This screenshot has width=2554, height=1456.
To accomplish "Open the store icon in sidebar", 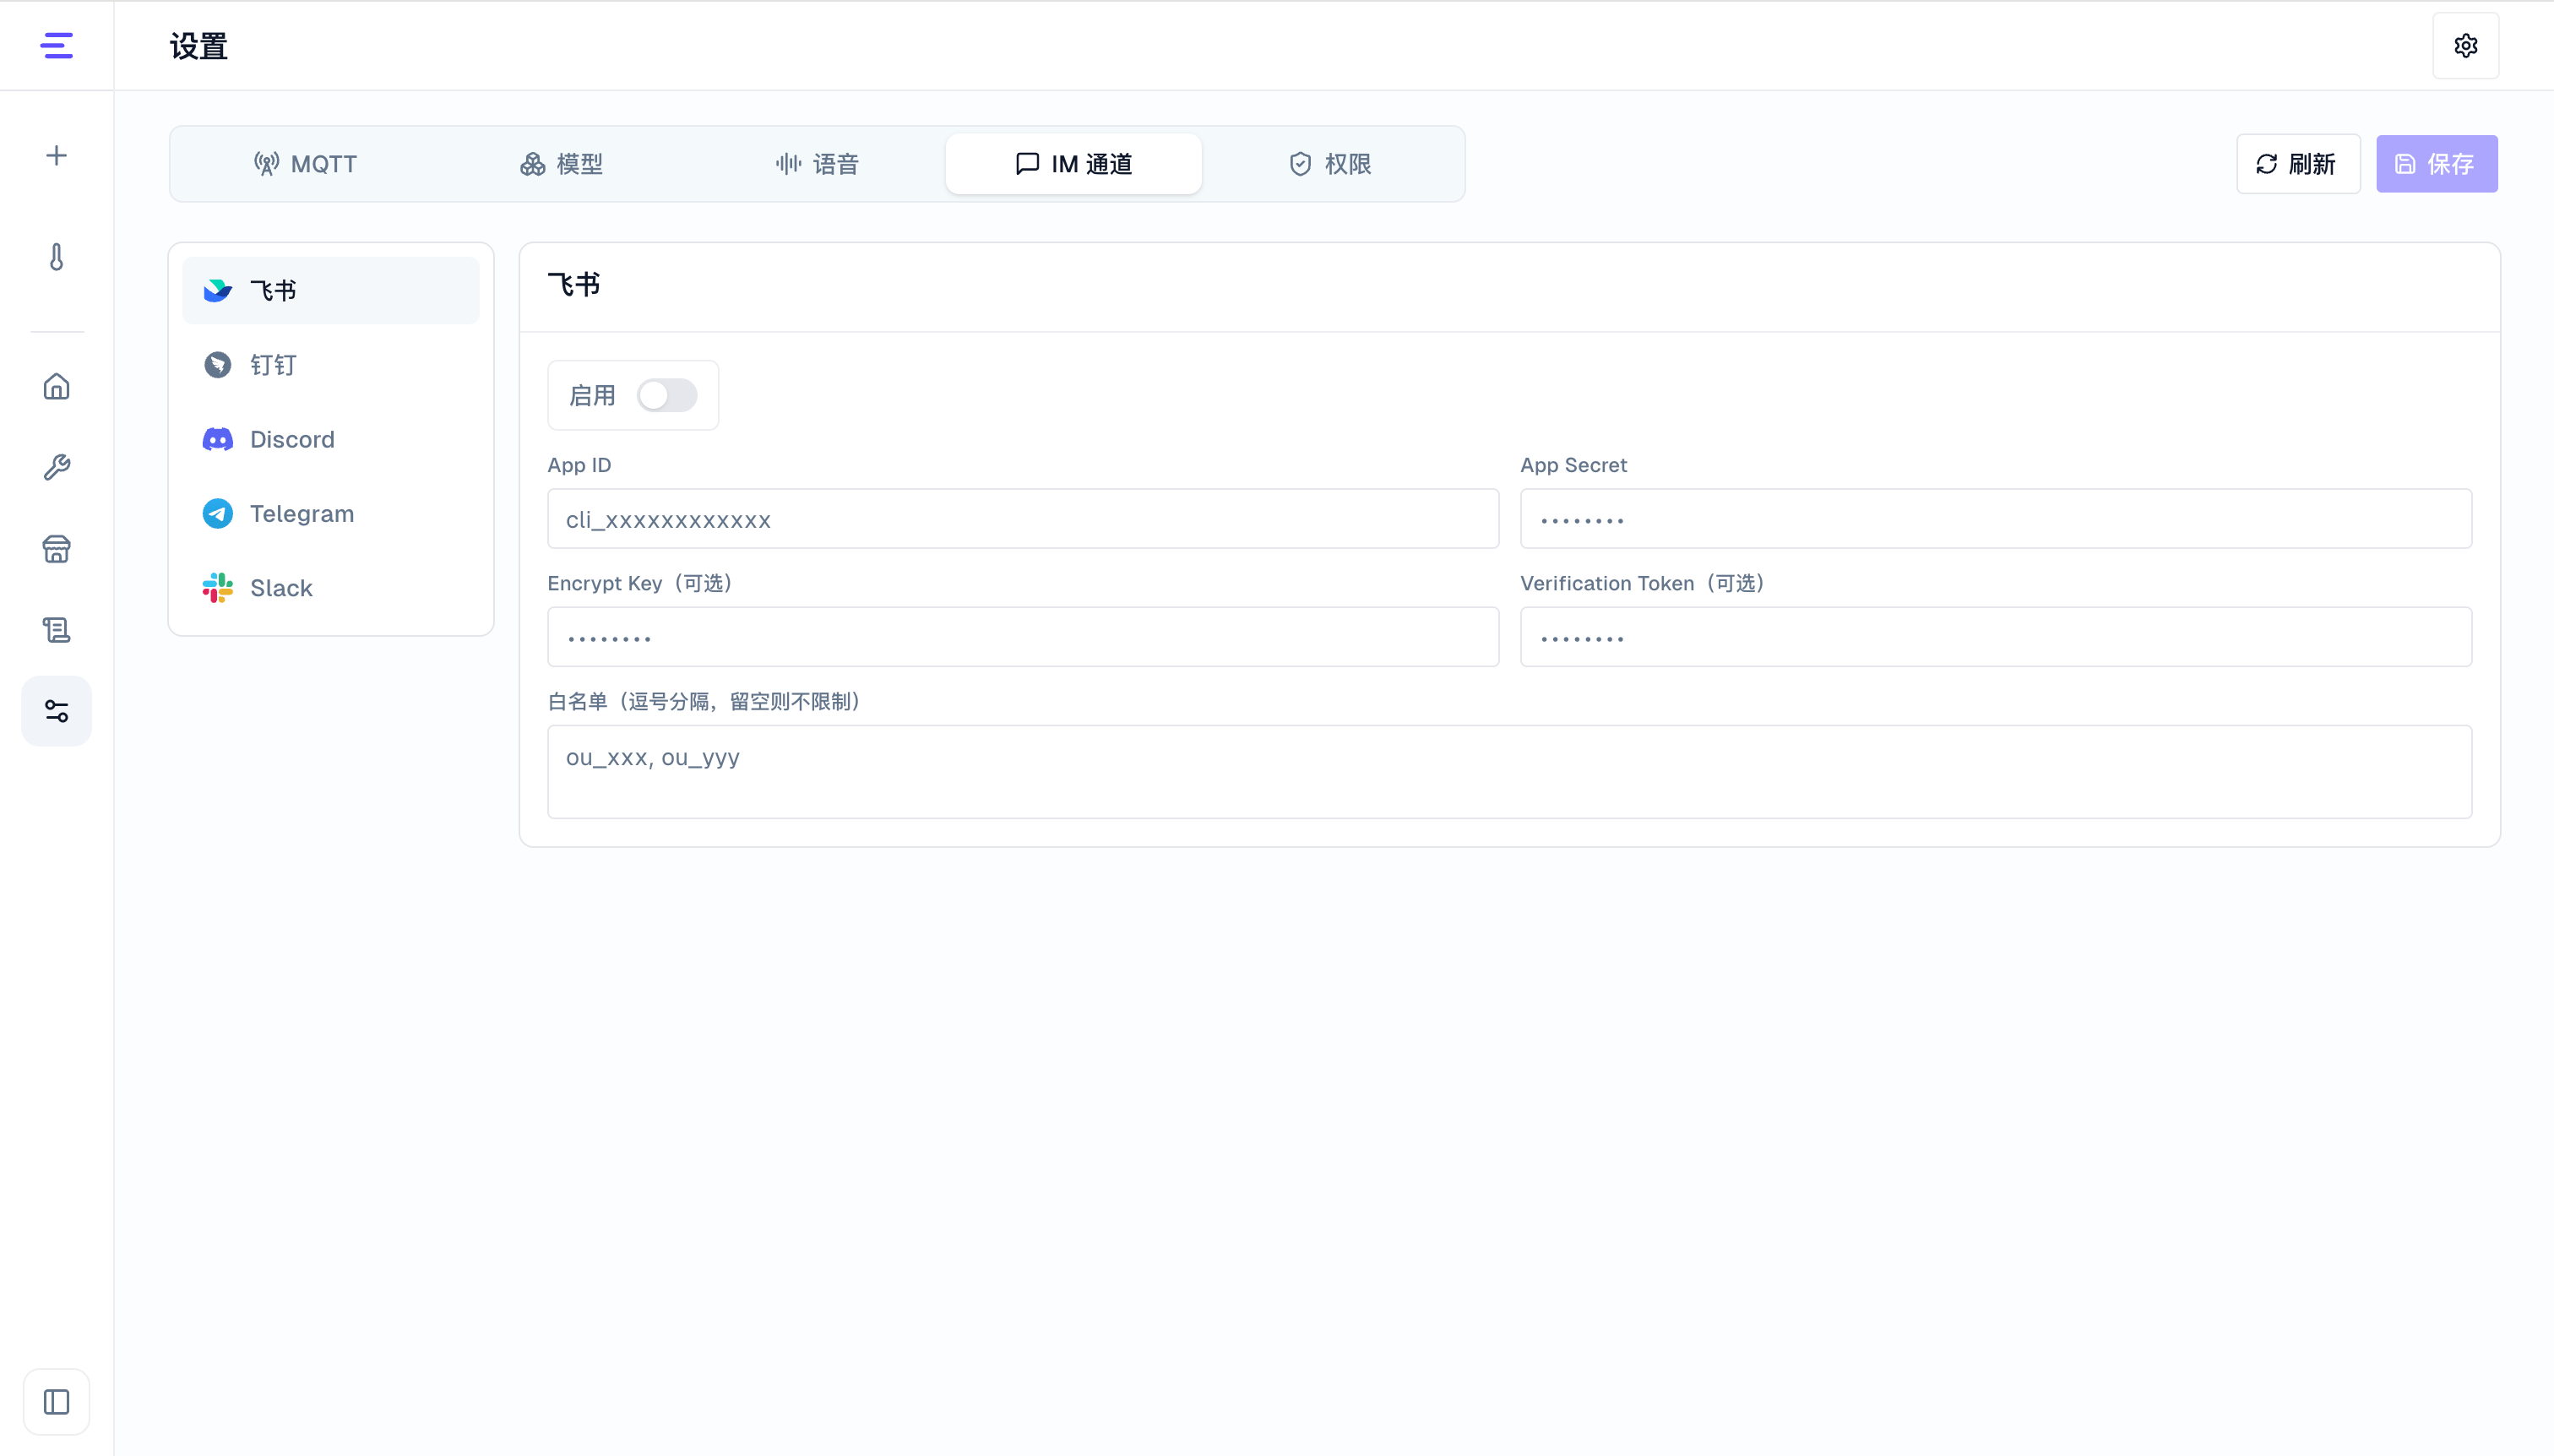I will [x=56, y=548].
